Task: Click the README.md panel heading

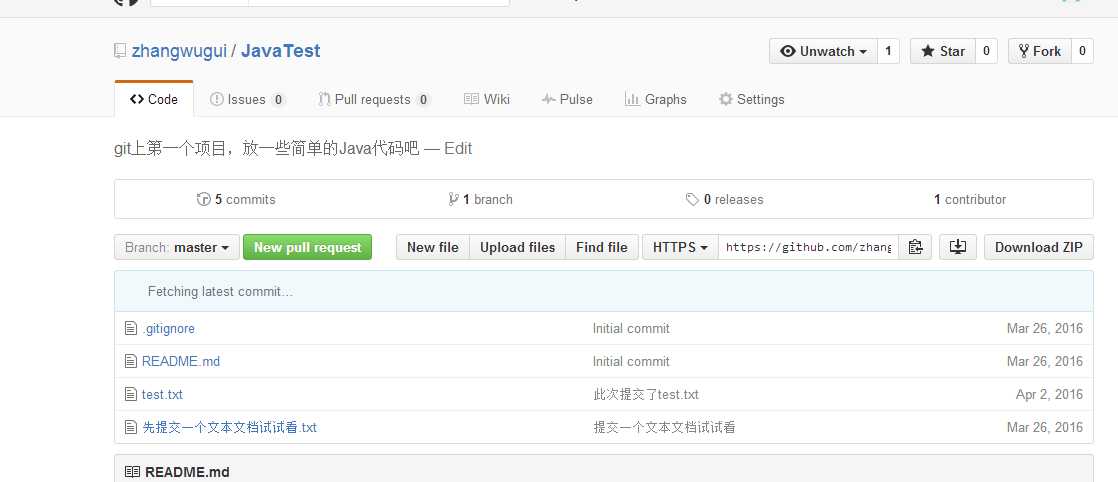Action: pyautogui.click(x=188, y=472)
